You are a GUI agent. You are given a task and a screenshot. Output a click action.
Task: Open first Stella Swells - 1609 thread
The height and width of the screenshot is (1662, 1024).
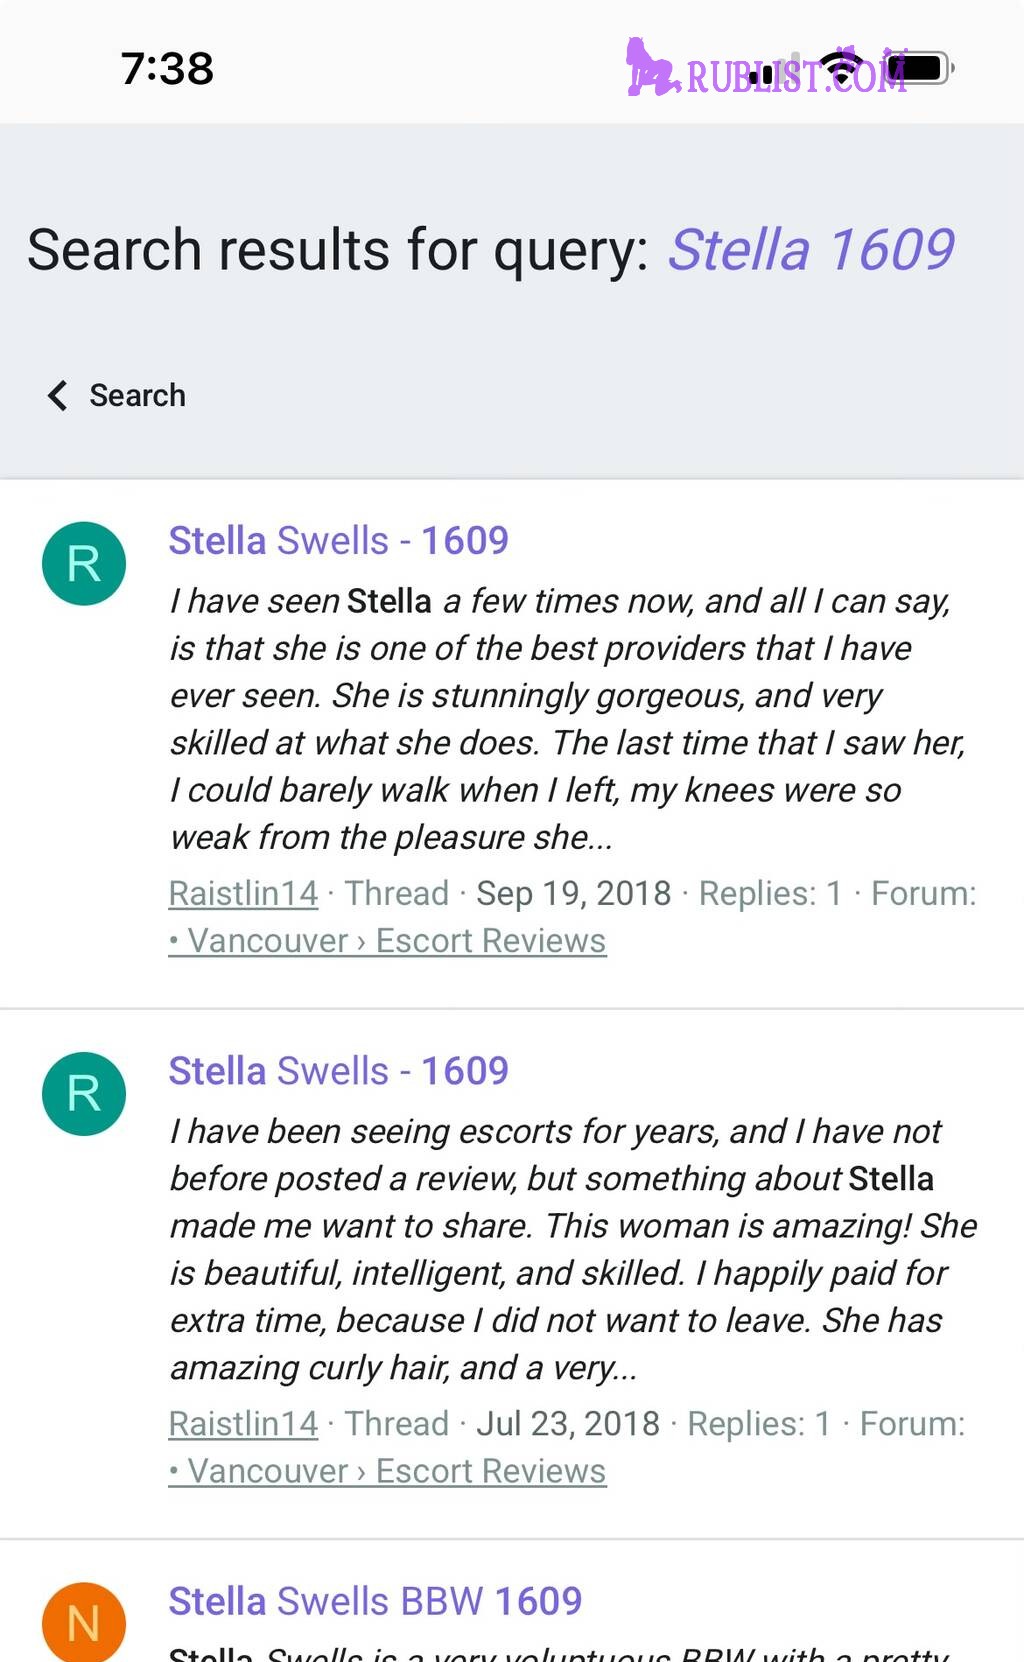(338, 540)
